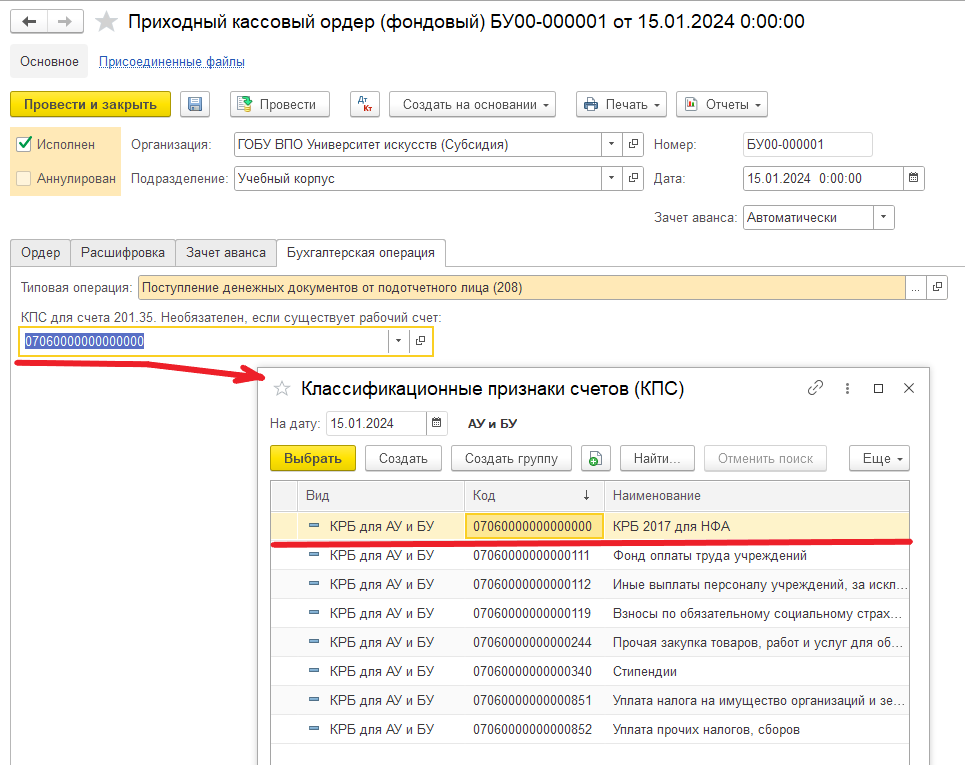Open the Подразделение record in a new form

[633, 178]
